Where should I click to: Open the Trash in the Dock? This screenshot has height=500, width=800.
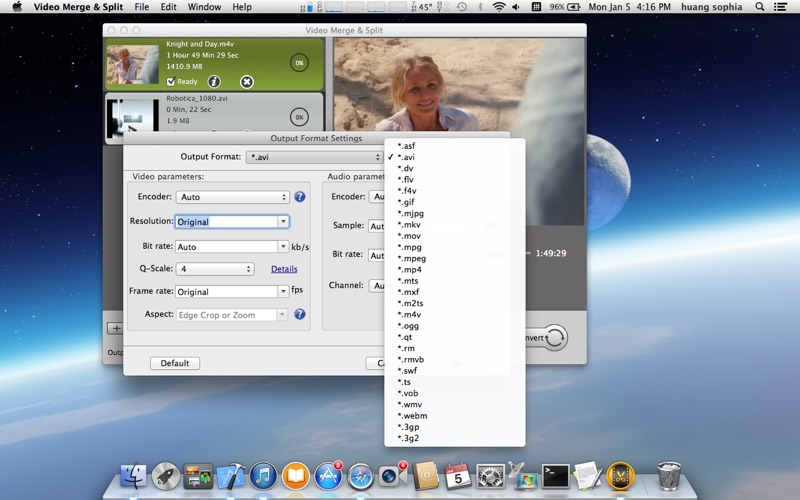[x=668, y=476]
